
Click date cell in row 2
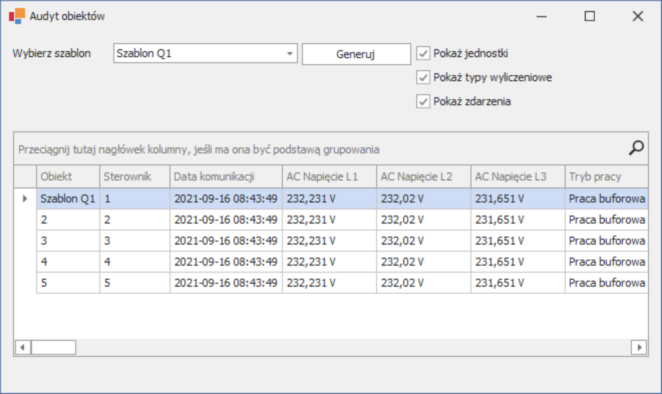click(226, 220)
